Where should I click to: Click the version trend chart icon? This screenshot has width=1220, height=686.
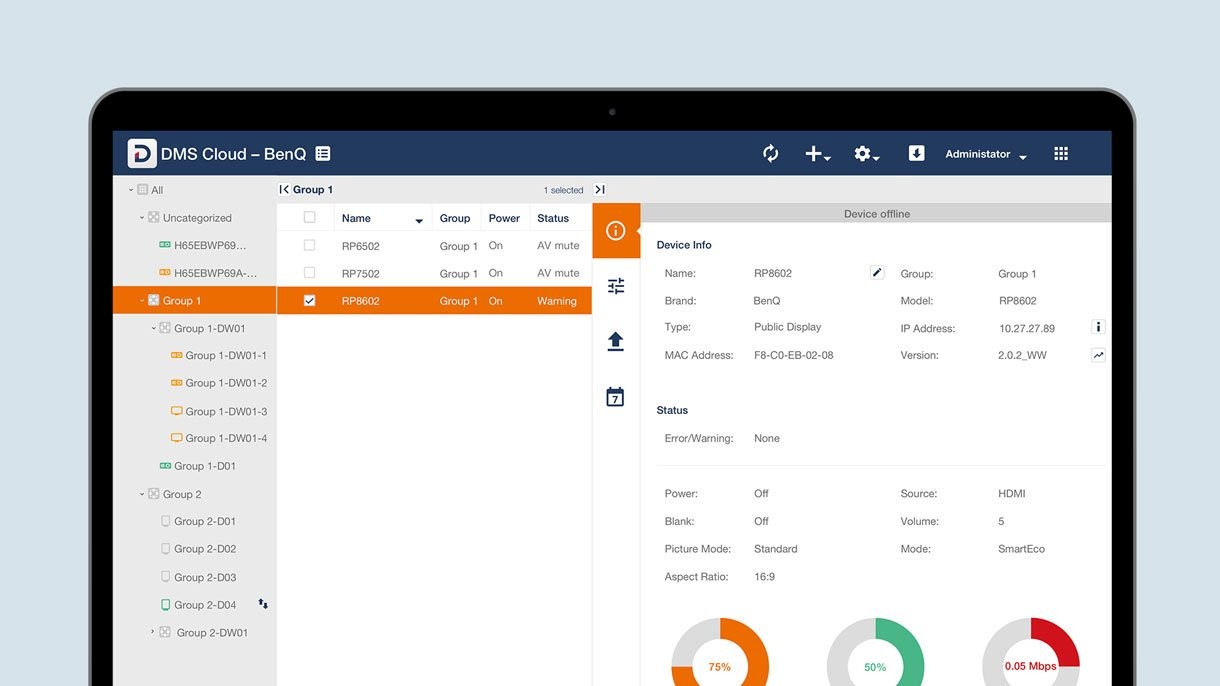pos(1097,355)
